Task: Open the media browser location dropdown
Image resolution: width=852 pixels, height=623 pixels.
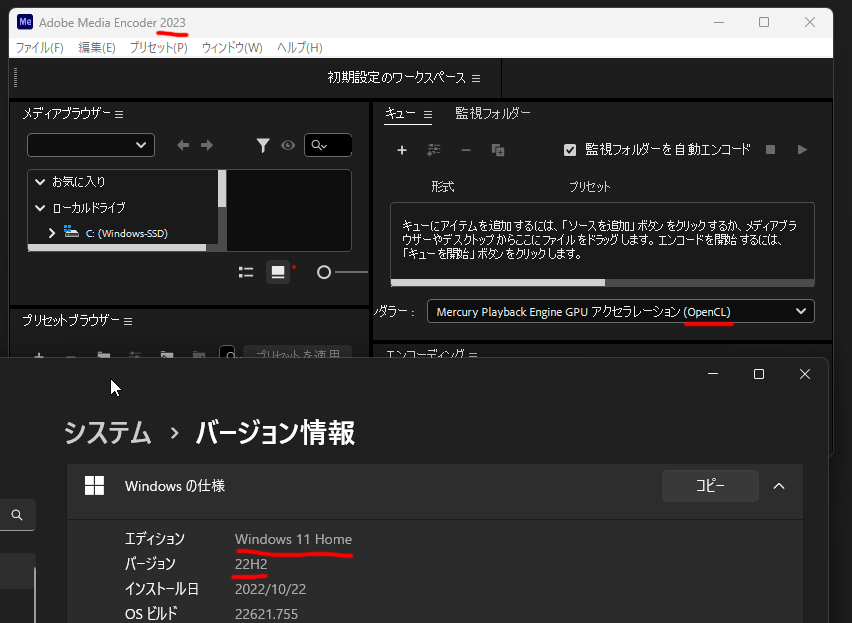Action: pyautogui.click(x=91, y=145)
